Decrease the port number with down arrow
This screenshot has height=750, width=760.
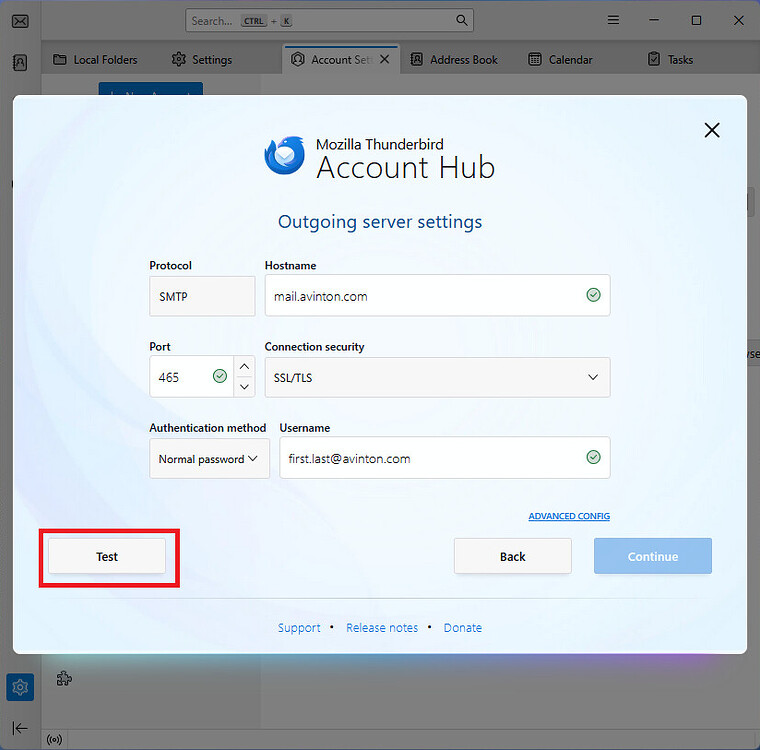tap(244, 387)
